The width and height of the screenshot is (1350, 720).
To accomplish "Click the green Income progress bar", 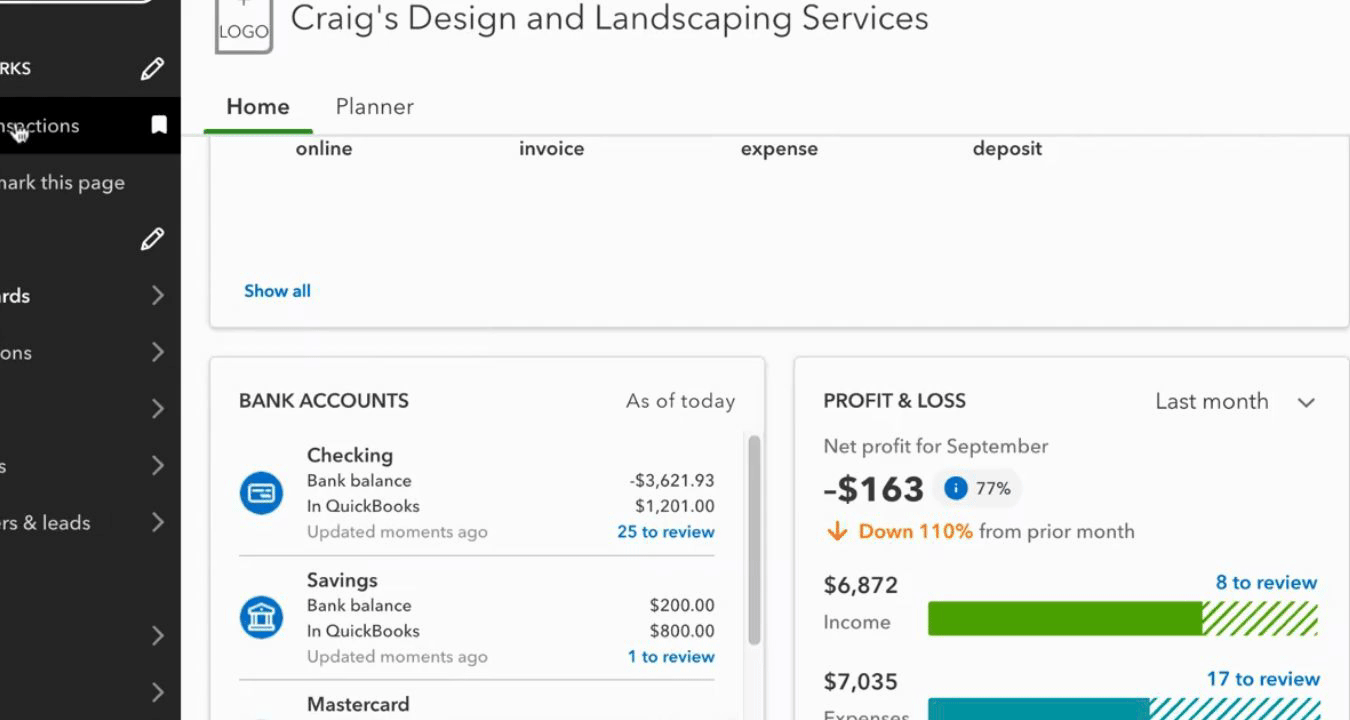I will tap(1064, 619).
